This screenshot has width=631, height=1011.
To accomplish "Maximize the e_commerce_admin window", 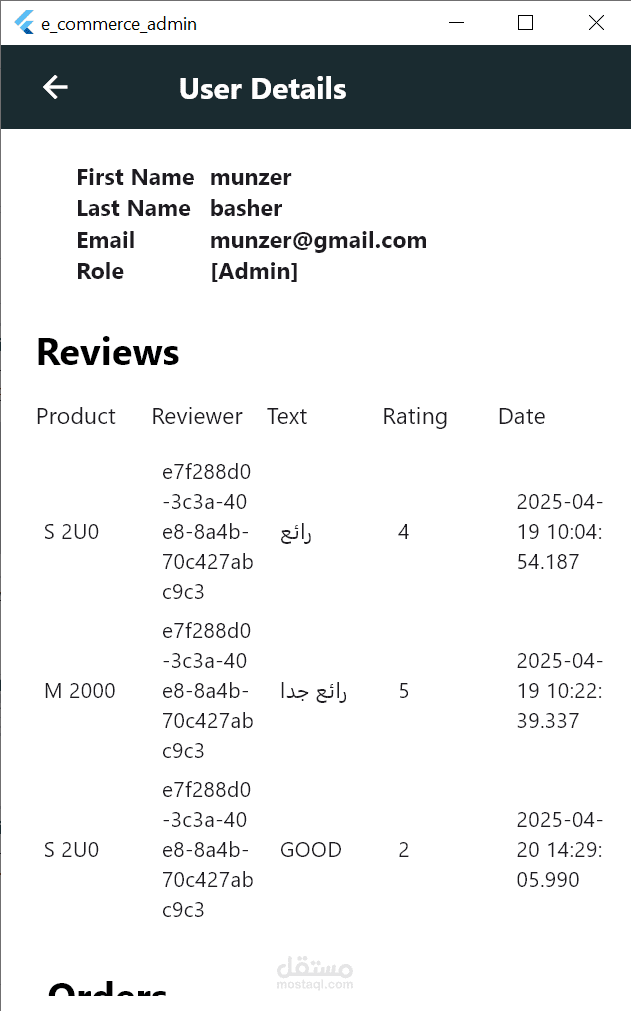I will tap(525, 23).
